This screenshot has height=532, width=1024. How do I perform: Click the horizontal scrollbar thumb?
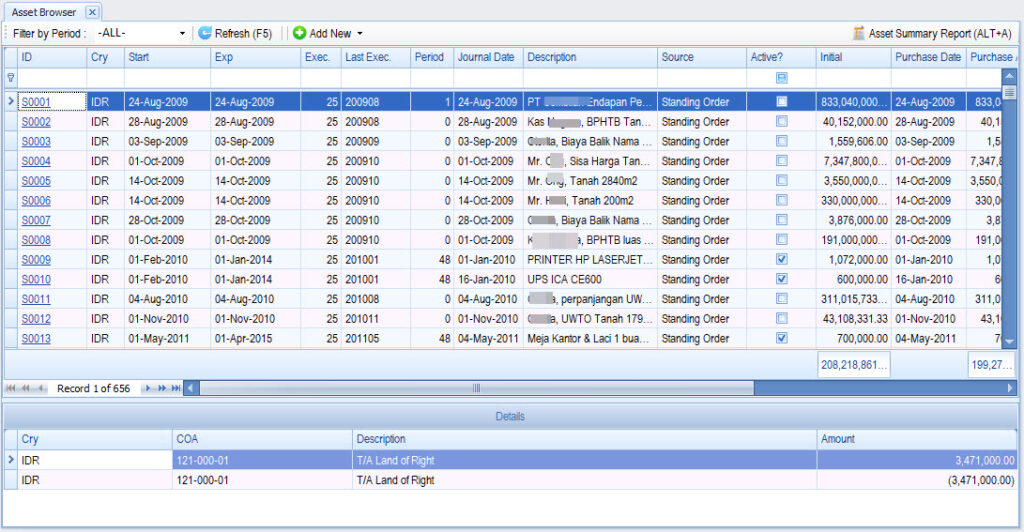476,388
